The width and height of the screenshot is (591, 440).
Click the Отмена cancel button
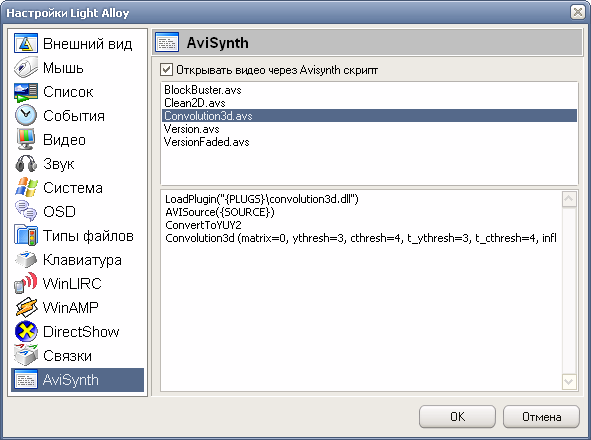click(x=541, y=417)
